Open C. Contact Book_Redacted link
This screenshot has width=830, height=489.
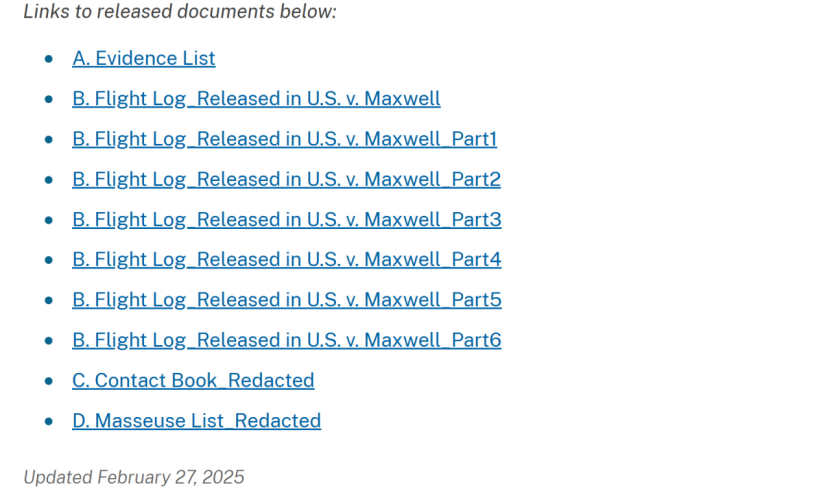pyautogui.click(x=193, y=380)
